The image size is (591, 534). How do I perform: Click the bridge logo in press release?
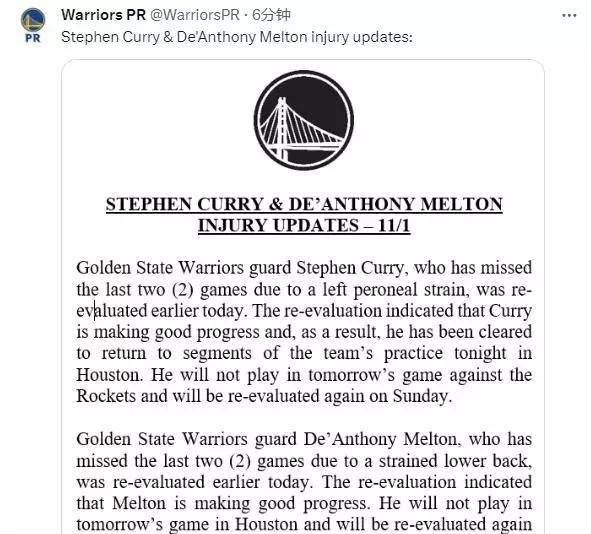[304, 120]
